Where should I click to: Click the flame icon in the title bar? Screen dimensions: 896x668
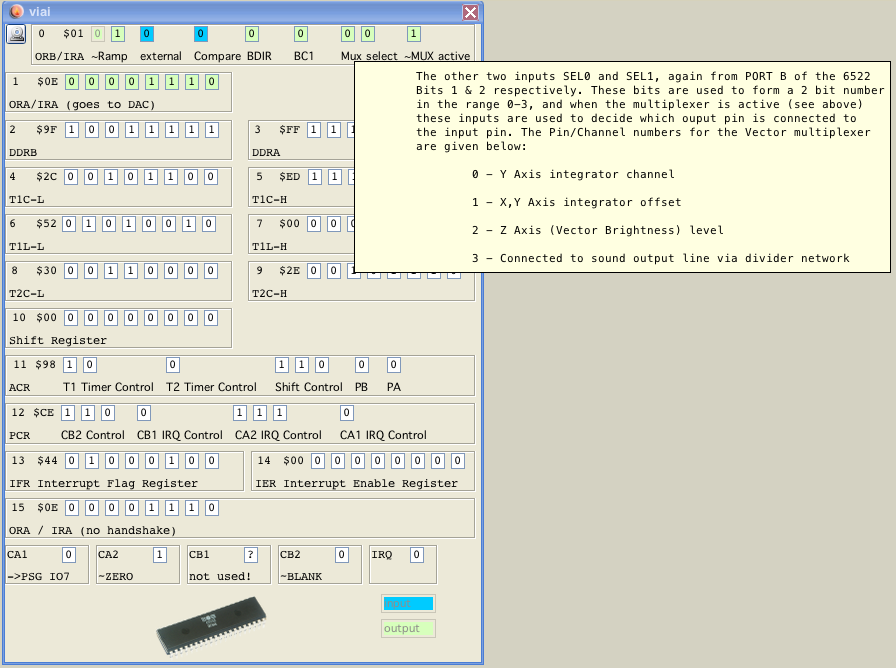15,12
